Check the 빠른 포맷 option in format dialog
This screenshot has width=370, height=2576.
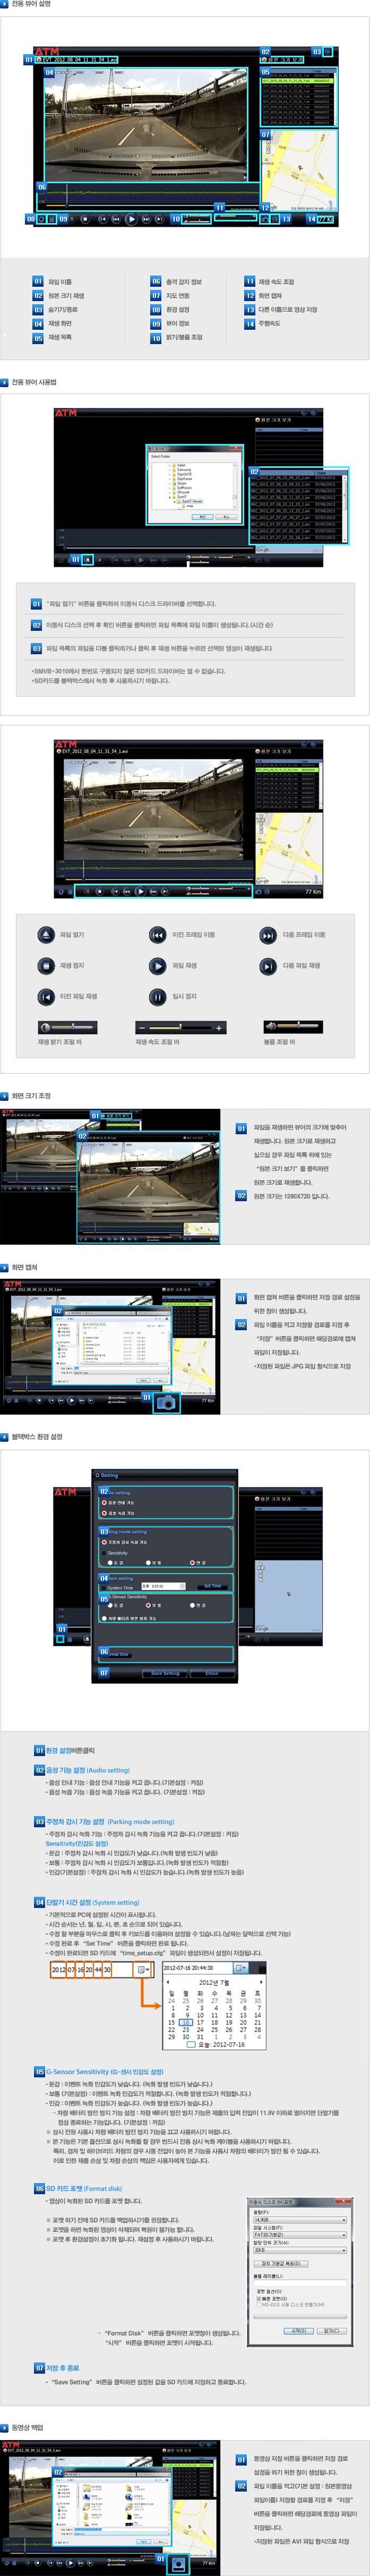pyautogui.click(x=258, y=2298)
